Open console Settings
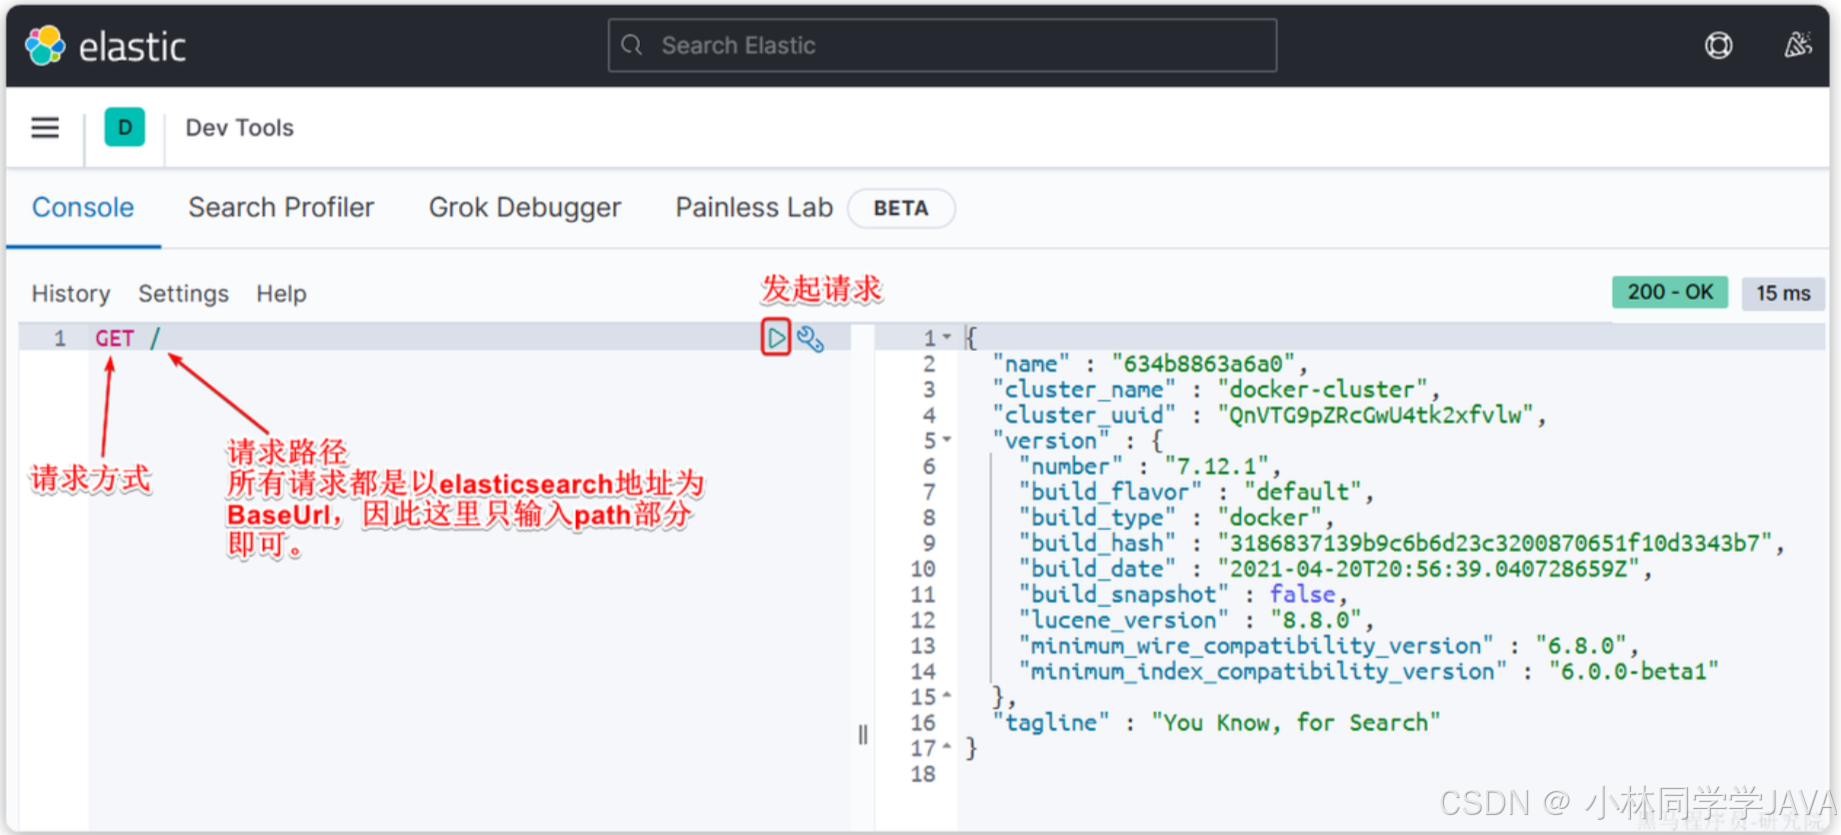This screenshot has width=1841, height=835. [183, 294]
